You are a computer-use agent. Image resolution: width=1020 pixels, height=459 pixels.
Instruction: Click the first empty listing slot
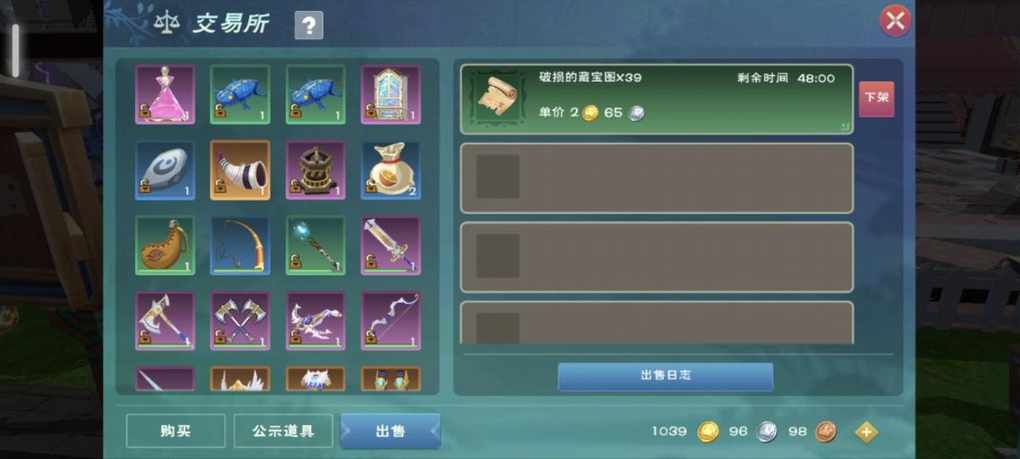657,178
